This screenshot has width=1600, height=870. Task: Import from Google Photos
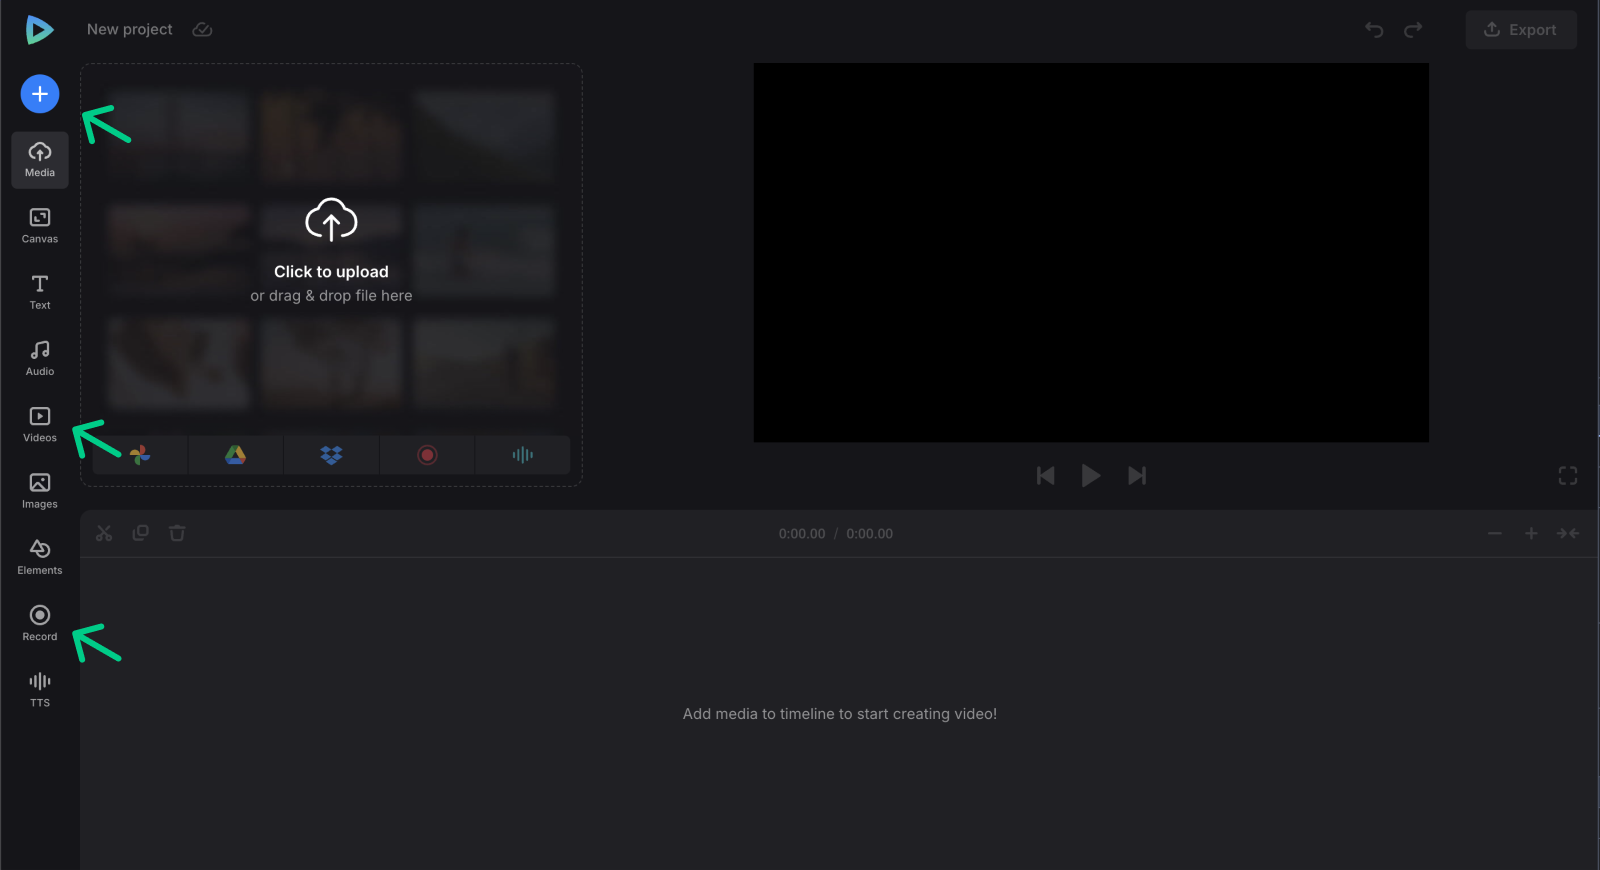click(140, 455)
